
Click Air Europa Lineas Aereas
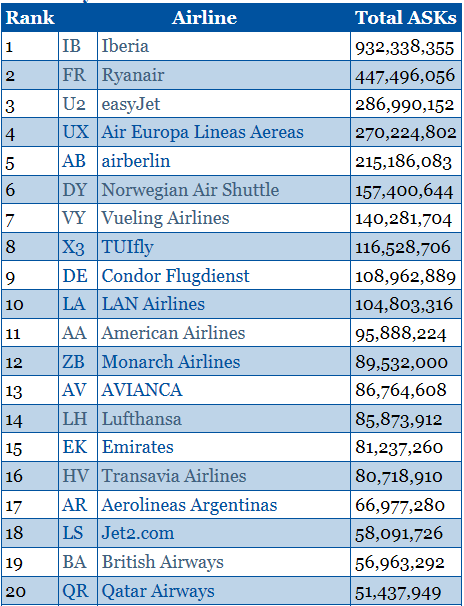(202, 132)
